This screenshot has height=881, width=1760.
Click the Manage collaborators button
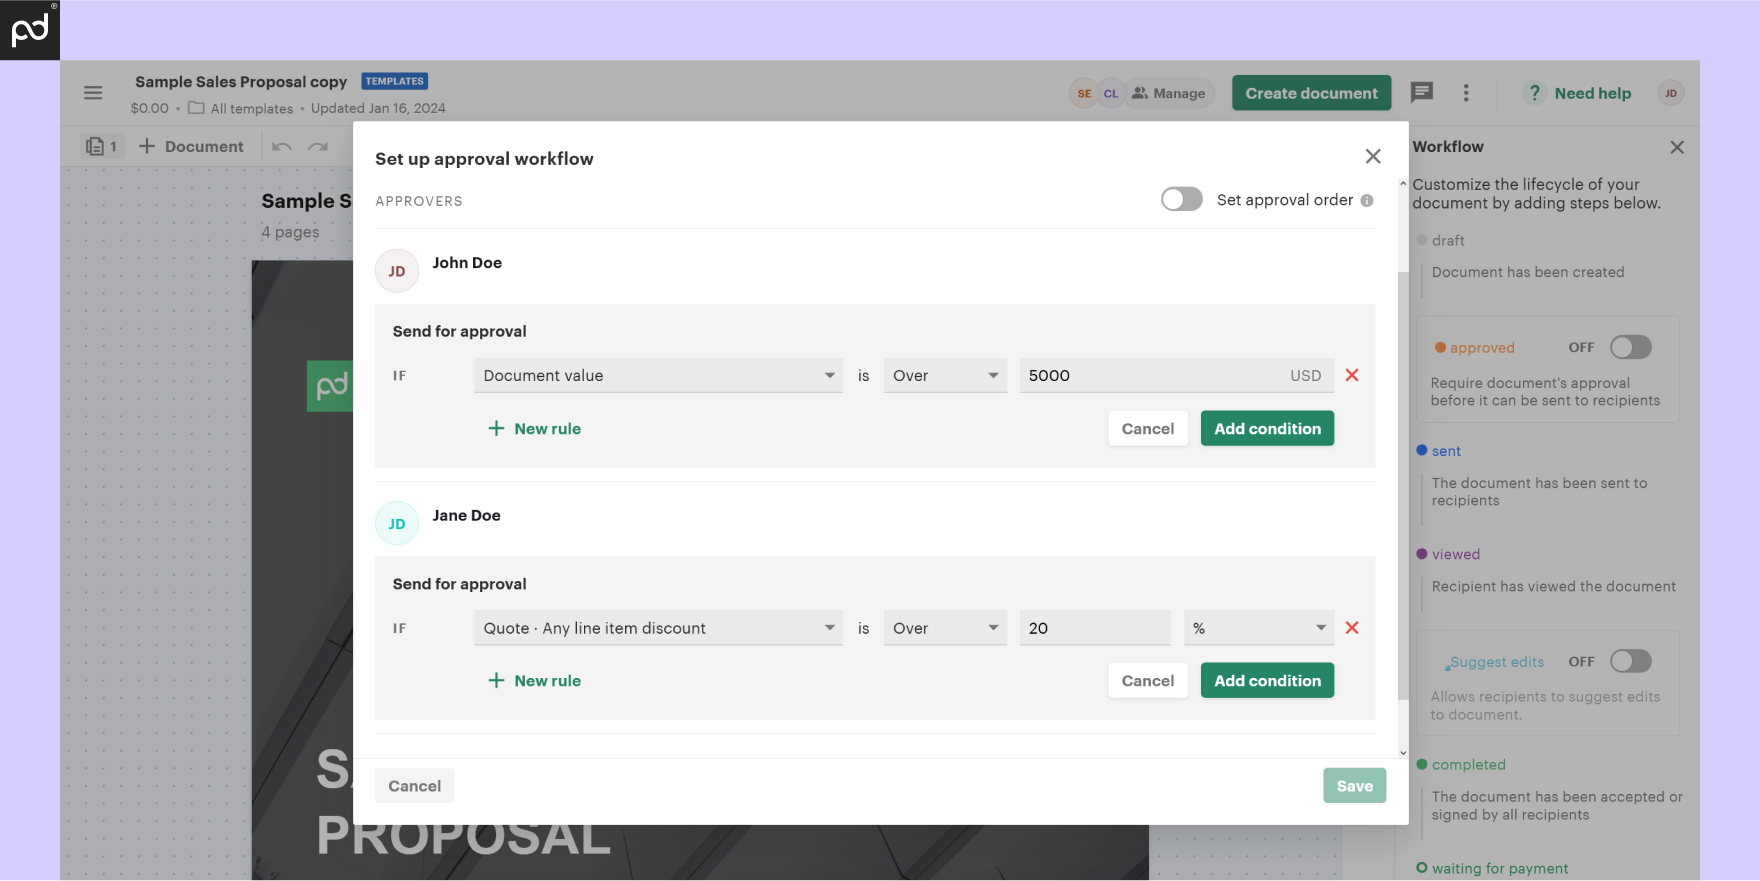[1169, 93]
